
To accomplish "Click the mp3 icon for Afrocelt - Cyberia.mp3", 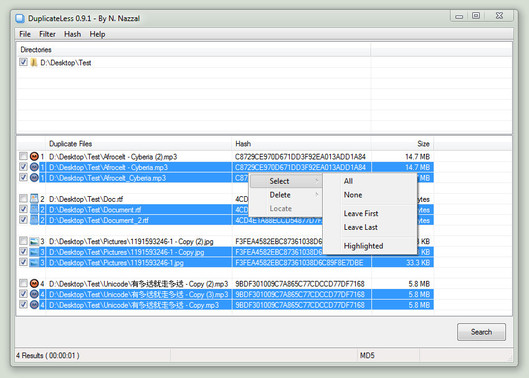I will point(34,167).
